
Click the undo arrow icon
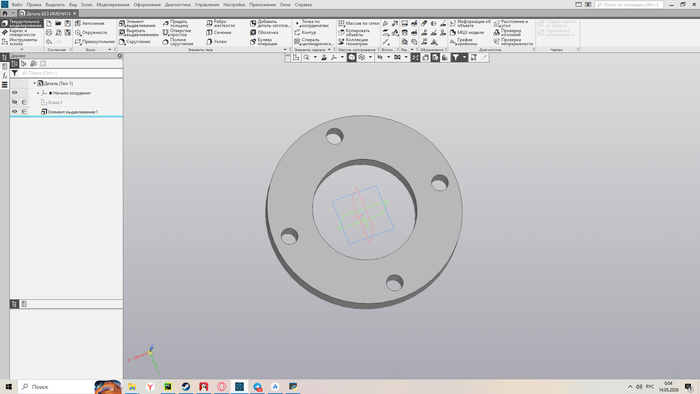(x=49, y=41)
